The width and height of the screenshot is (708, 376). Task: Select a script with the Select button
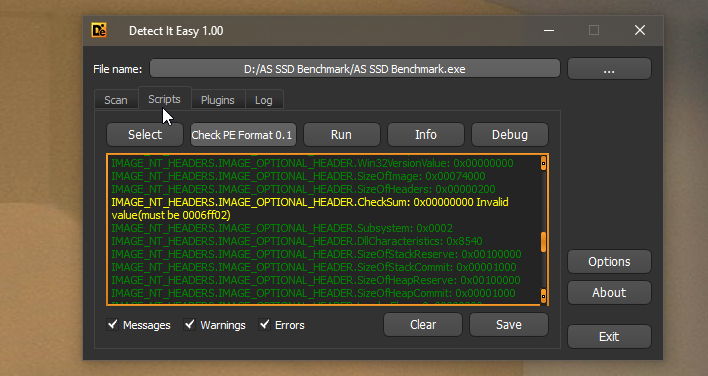click(145, 135)
